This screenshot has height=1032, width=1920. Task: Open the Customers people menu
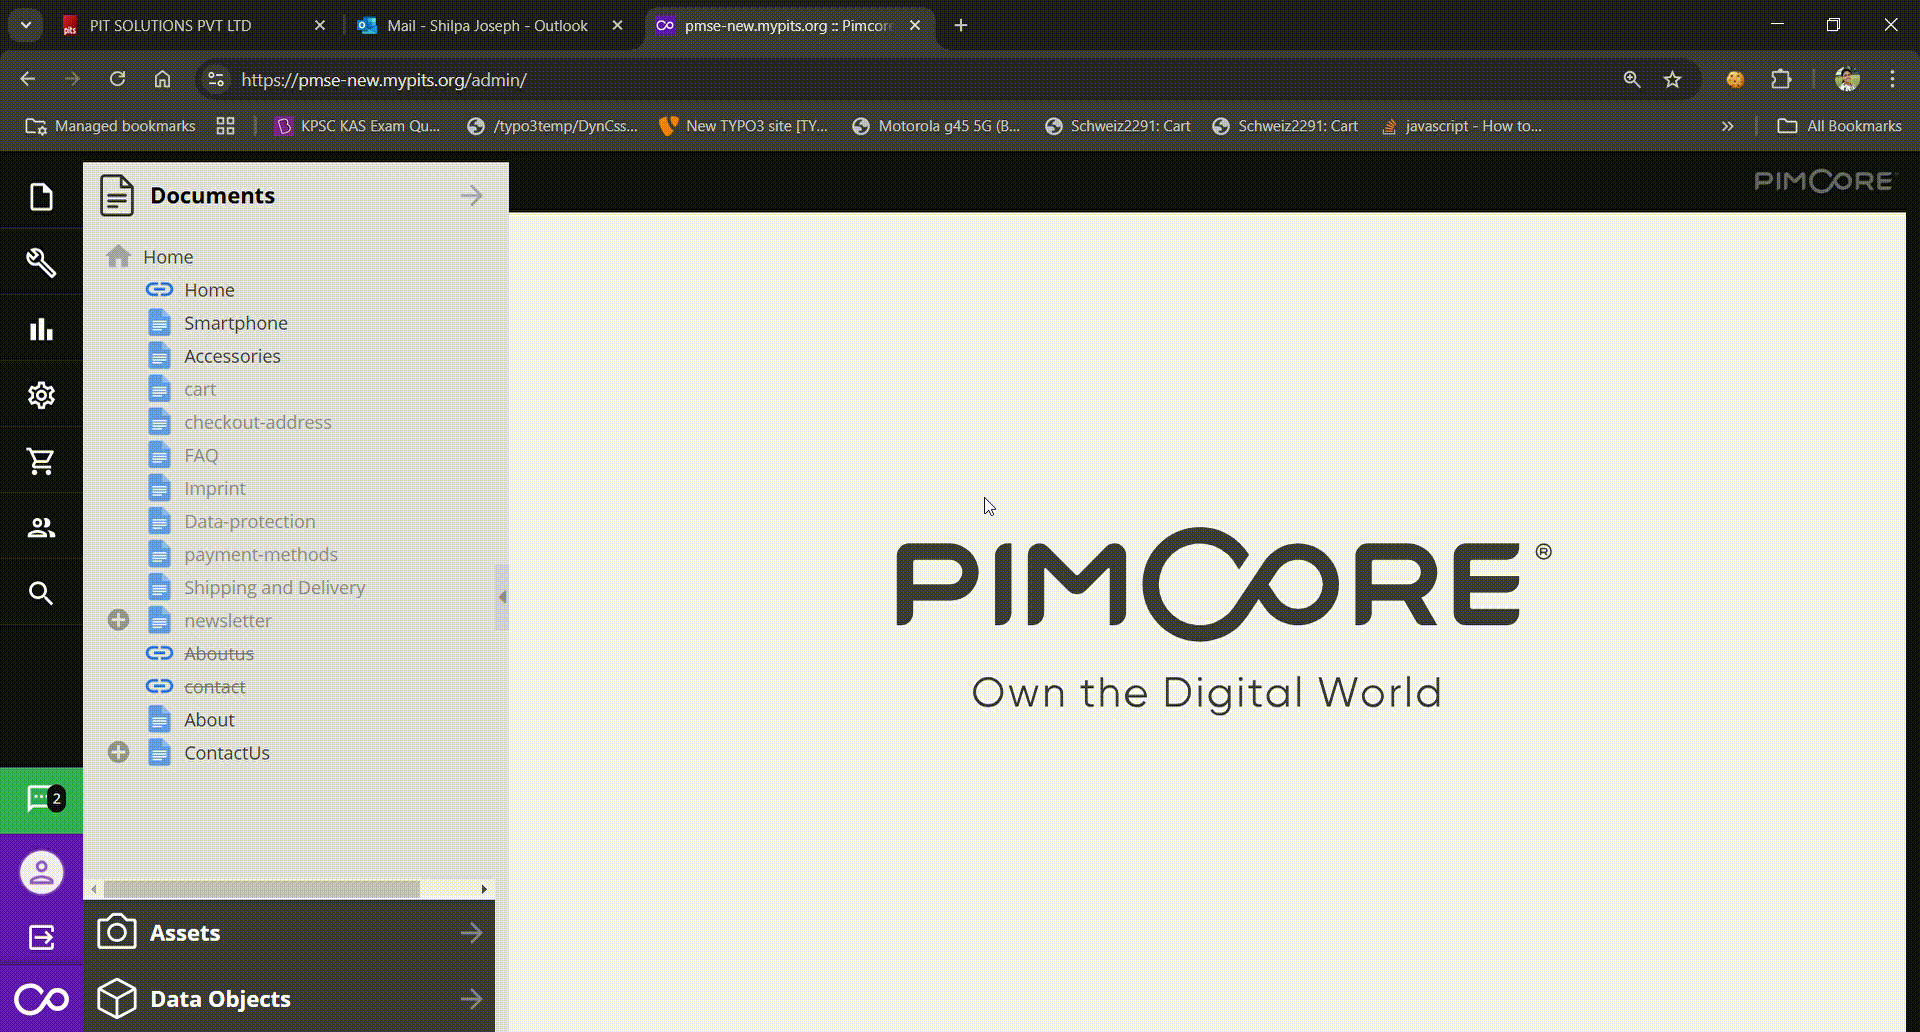pos(41,526)
